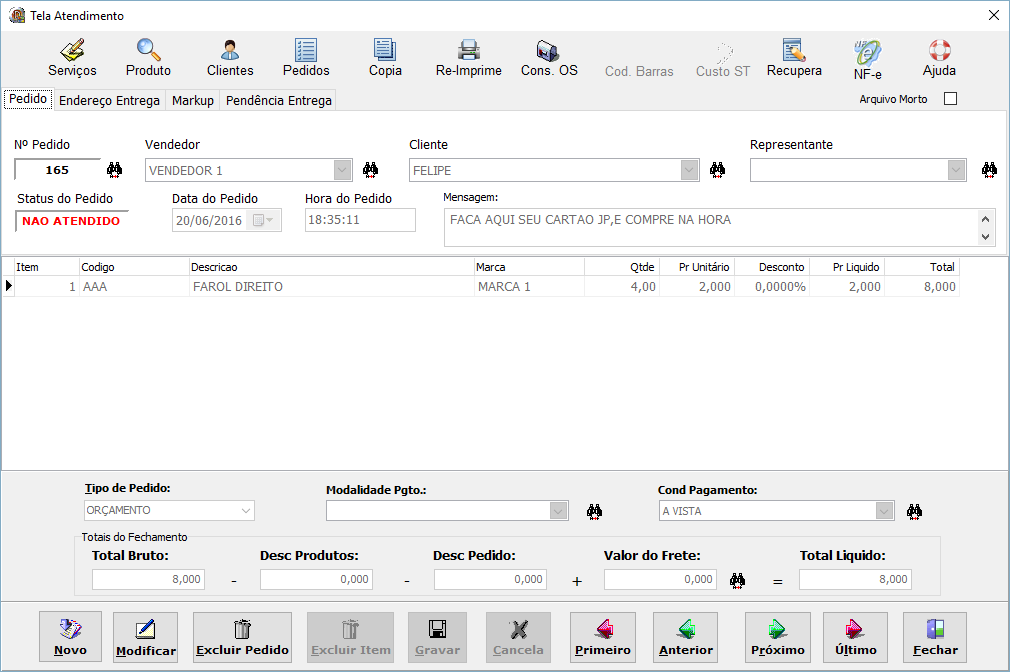Open Ajuda lifebuoy help icon
Screen dimensions: 1010x672
[939, 58]
